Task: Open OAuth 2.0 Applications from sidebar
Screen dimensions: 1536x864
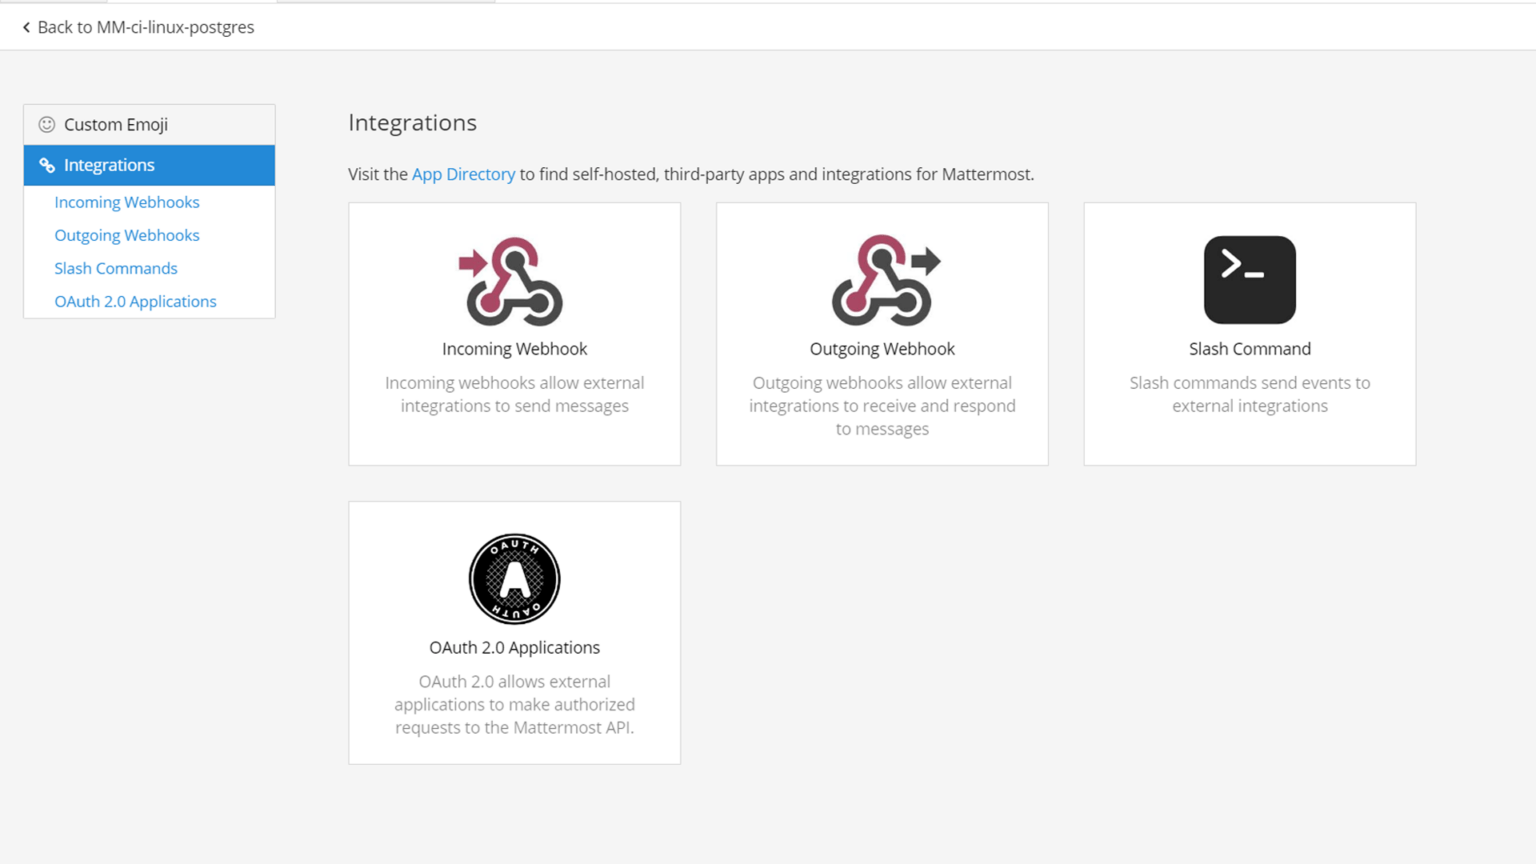Action: tap(135, 301)
